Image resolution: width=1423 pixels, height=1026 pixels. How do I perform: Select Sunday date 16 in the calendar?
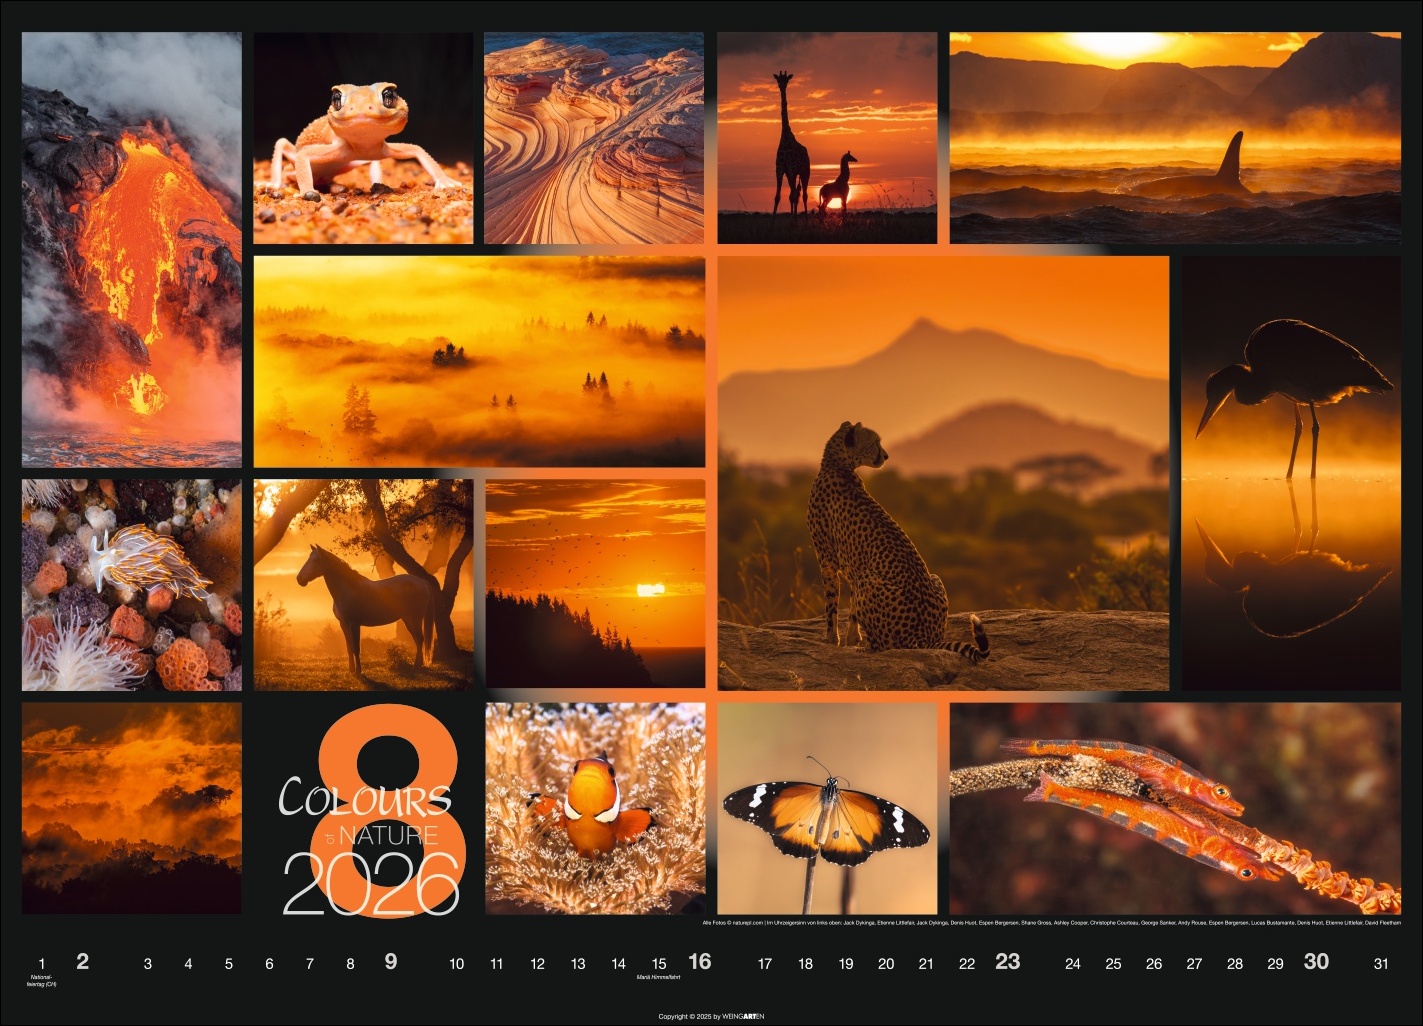coord(699,962)
